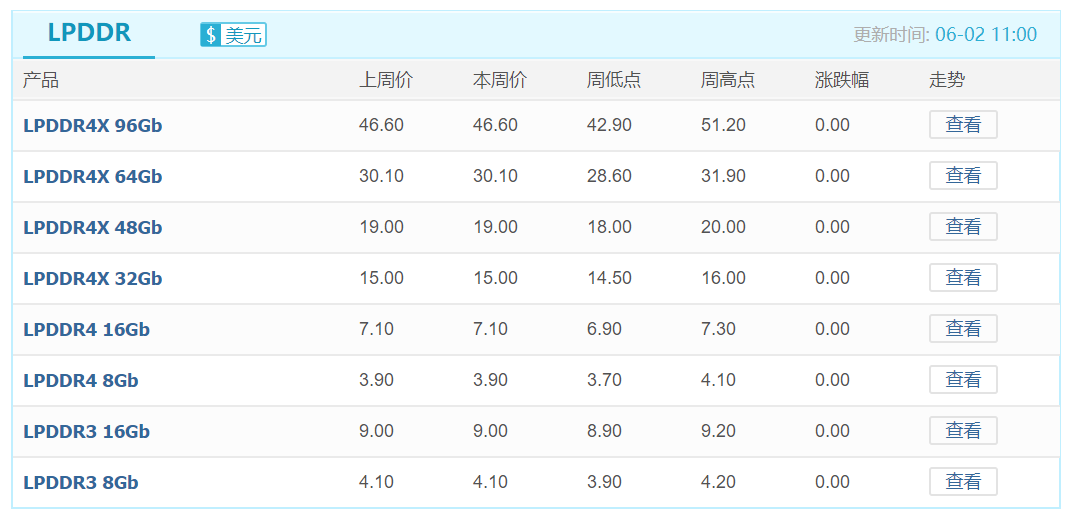View trend for LPDDR4X 96Gb via 查看

pos(963,125)
